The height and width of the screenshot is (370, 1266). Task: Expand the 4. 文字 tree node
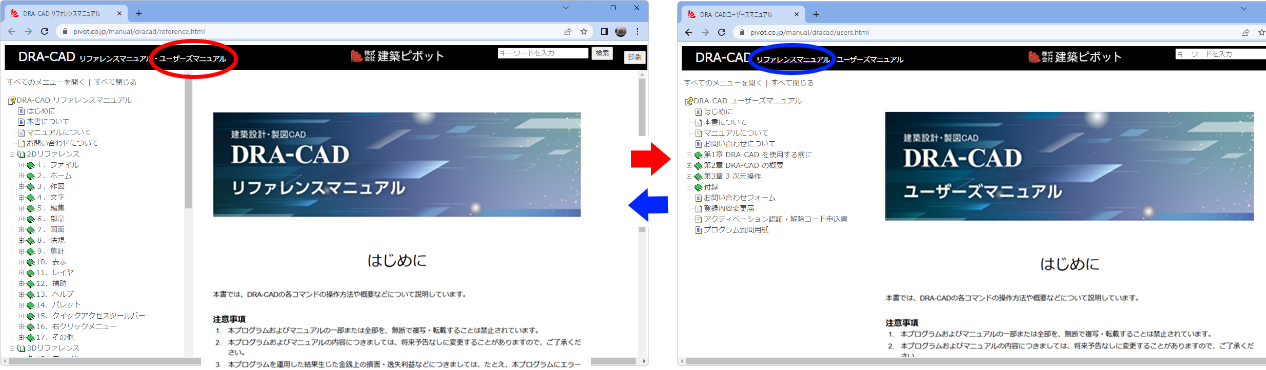click(x=21, y=197)
